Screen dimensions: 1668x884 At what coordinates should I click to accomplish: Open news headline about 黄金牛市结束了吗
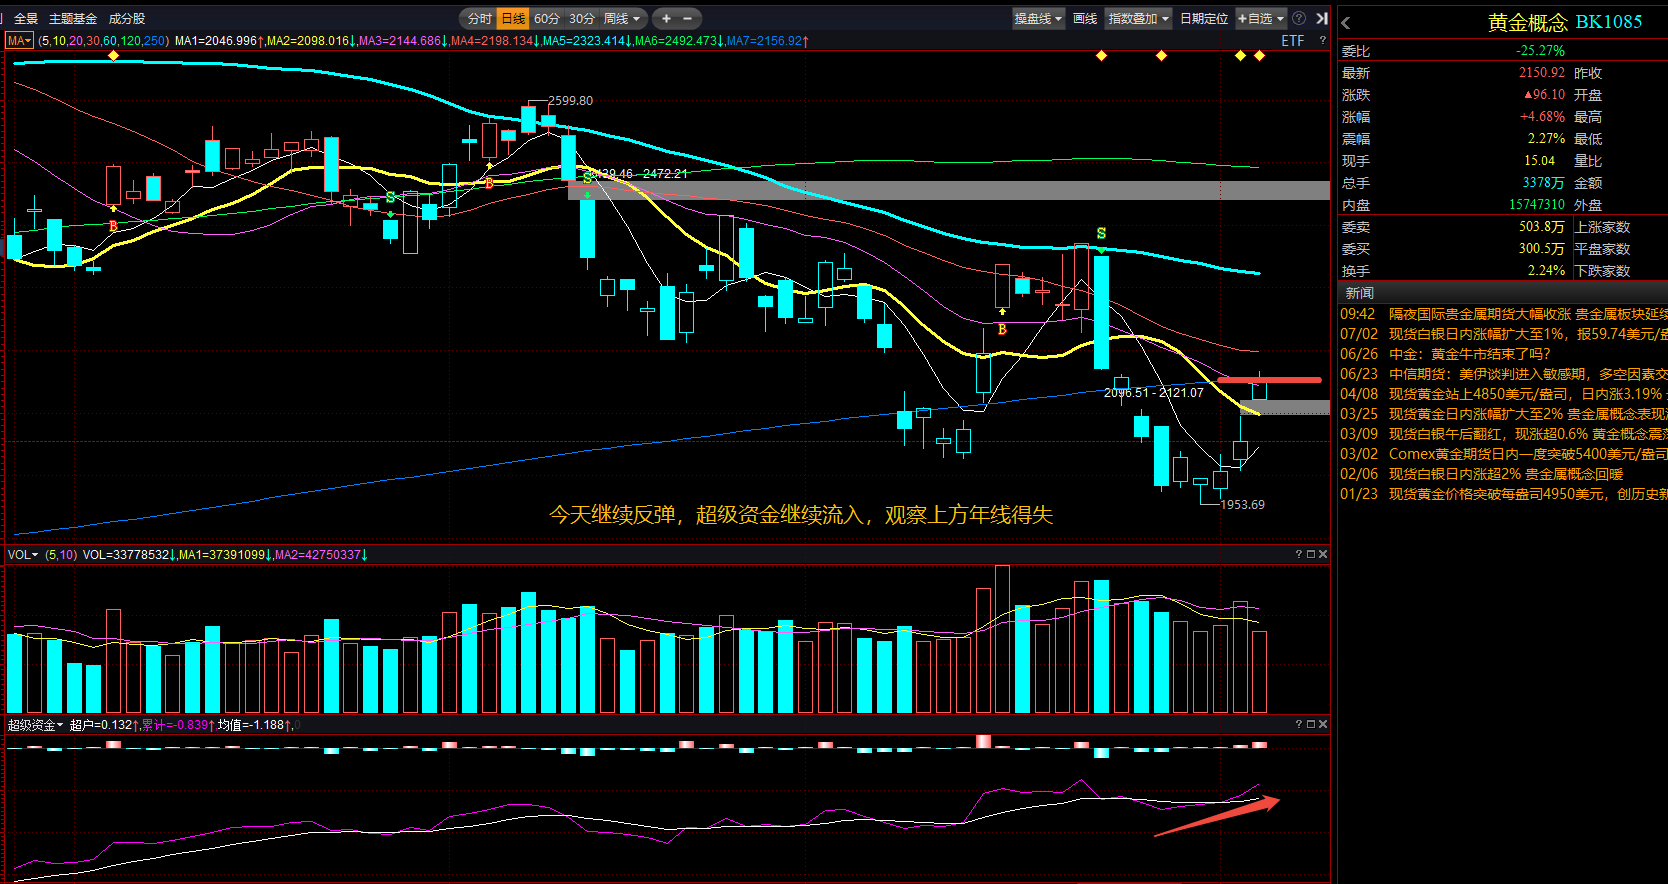click(x=1470, y=354)
